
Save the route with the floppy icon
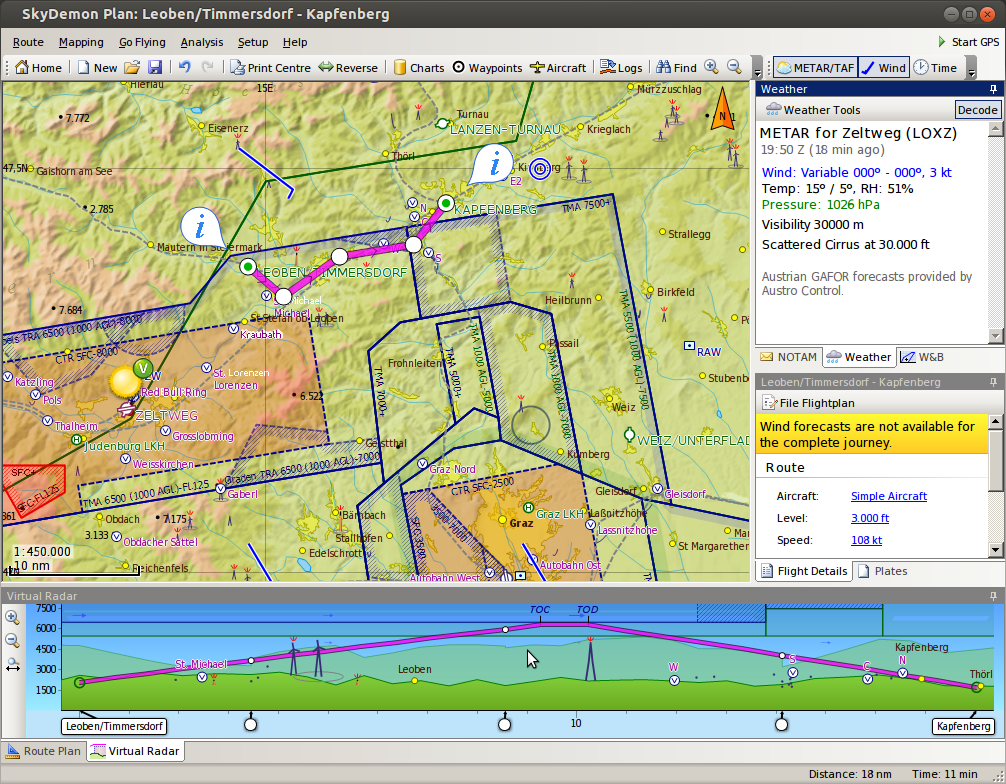(x=155, y=67)
